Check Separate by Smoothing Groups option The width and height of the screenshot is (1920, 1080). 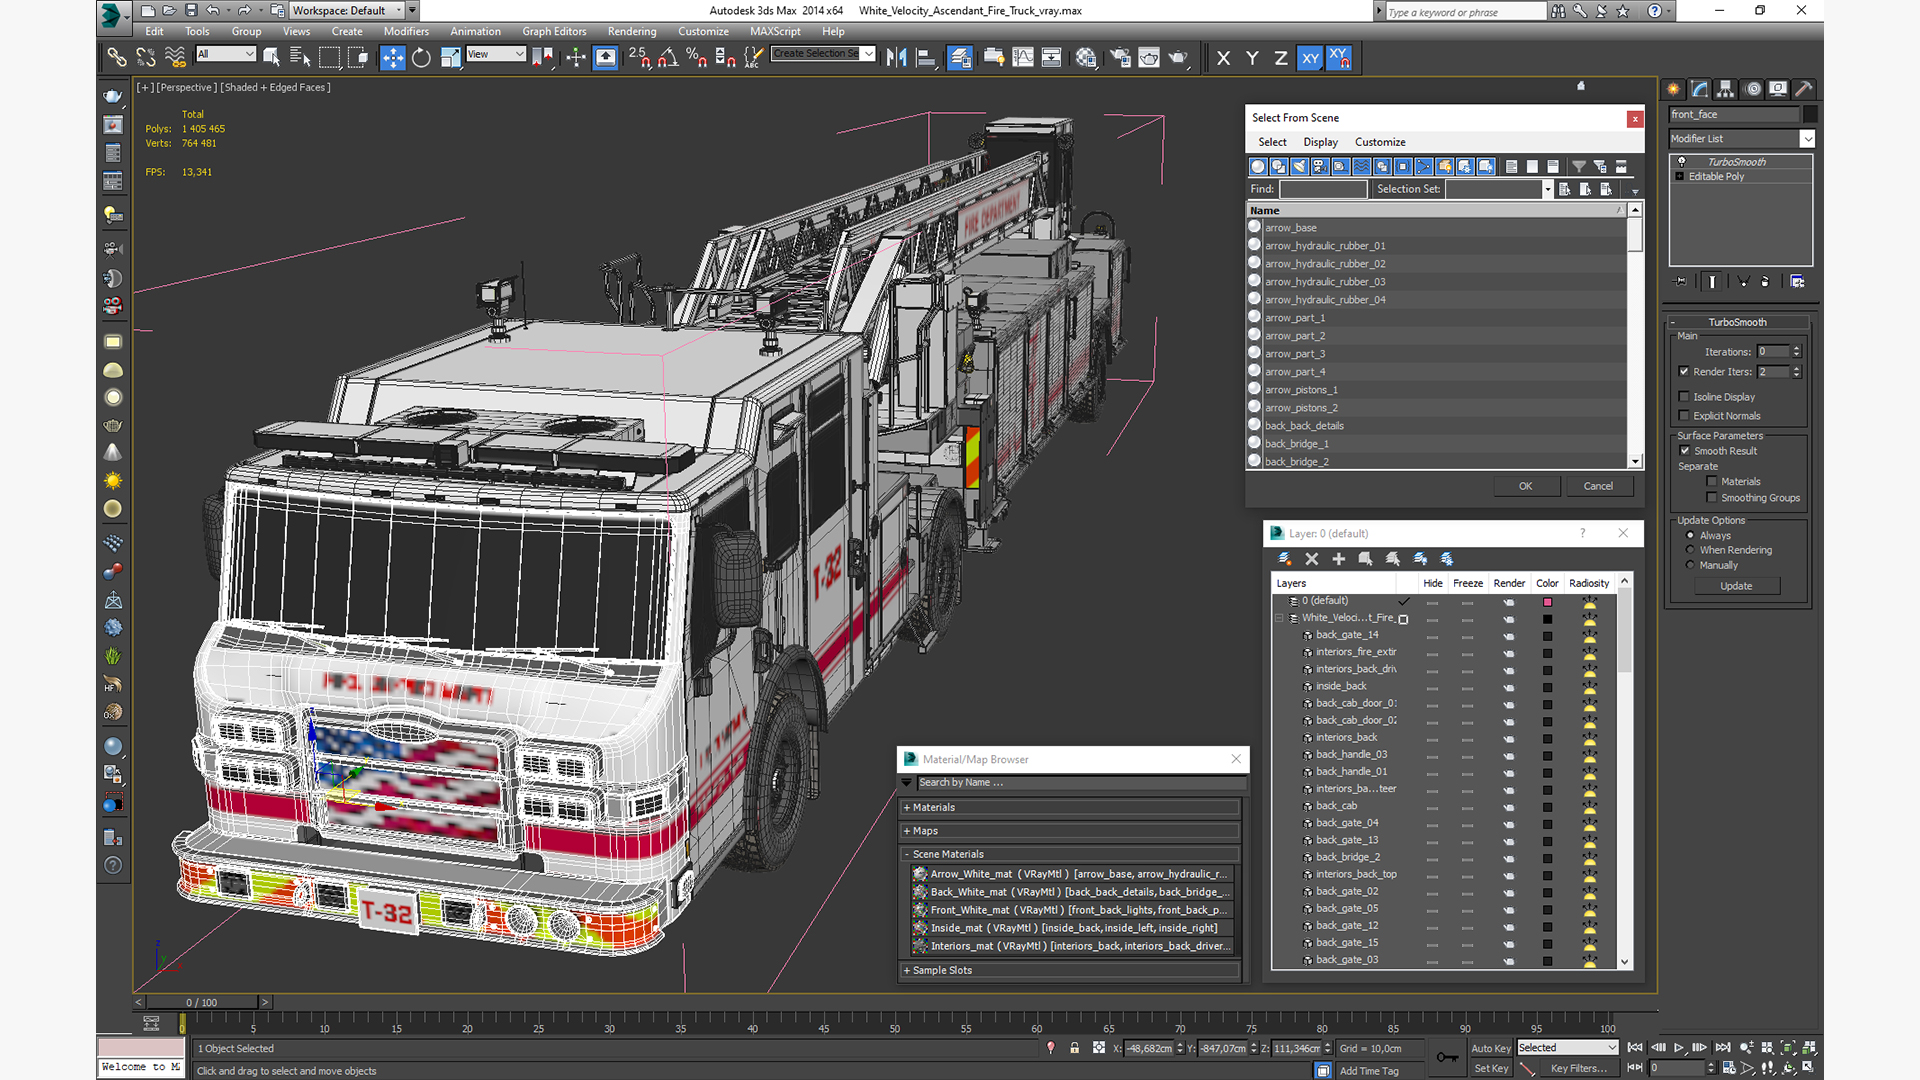[1712, 498]
